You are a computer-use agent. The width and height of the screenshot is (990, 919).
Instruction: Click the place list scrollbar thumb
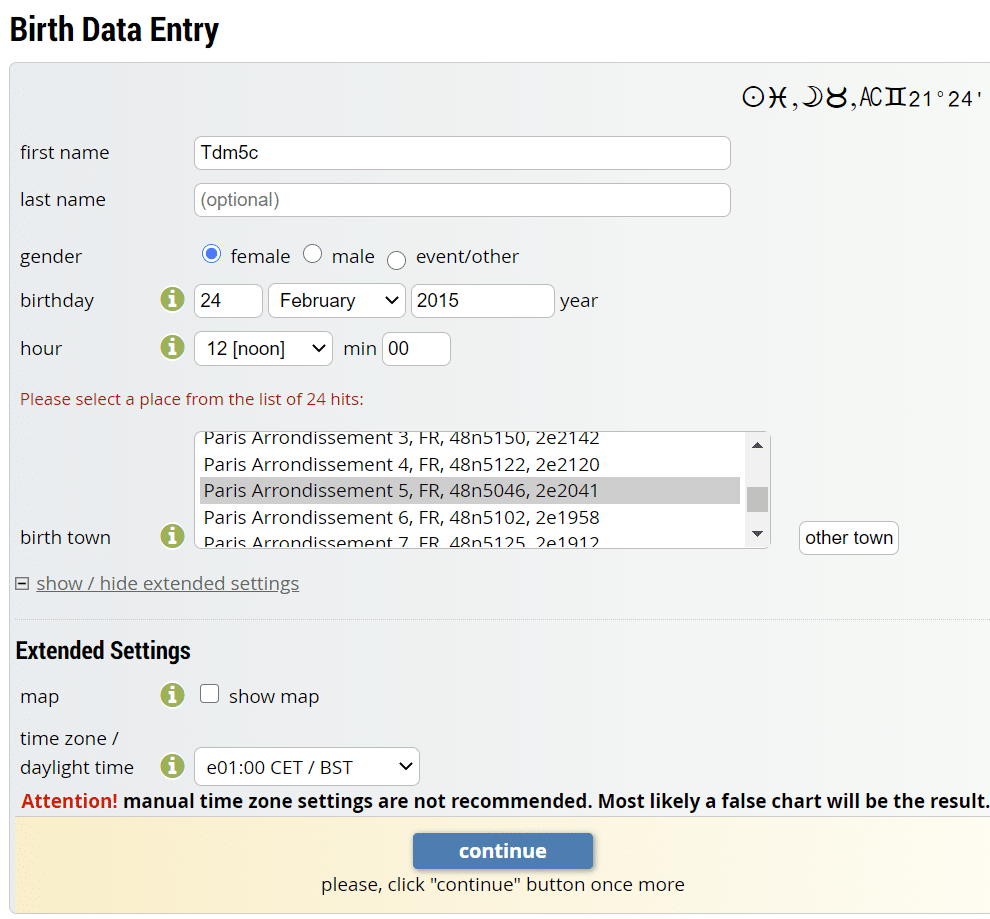point(758,499)
